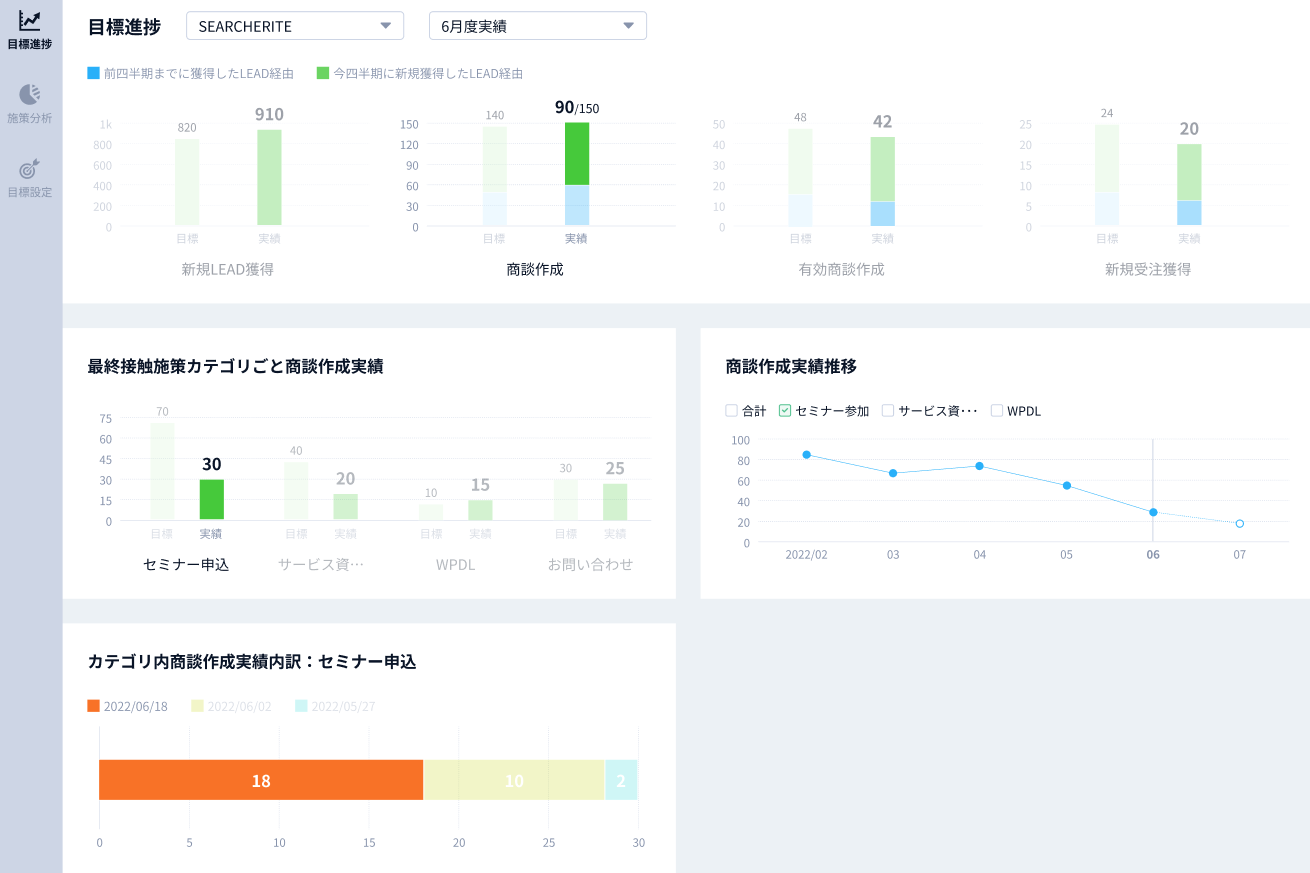
Task: Select the 商談作成 chart label
Action: (x=535, y=269)
